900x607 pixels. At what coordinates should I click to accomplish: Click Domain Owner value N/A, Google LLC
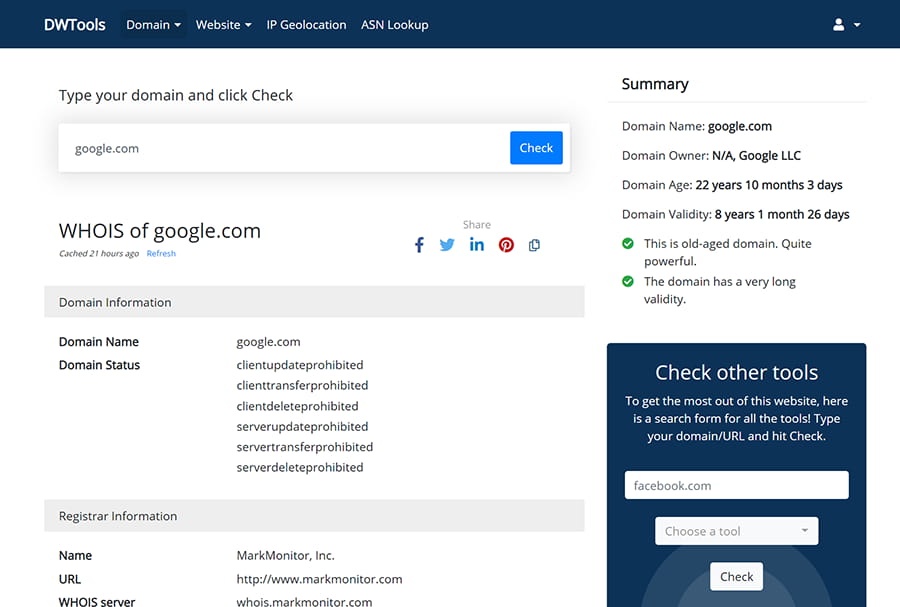(x=756, y=155)
